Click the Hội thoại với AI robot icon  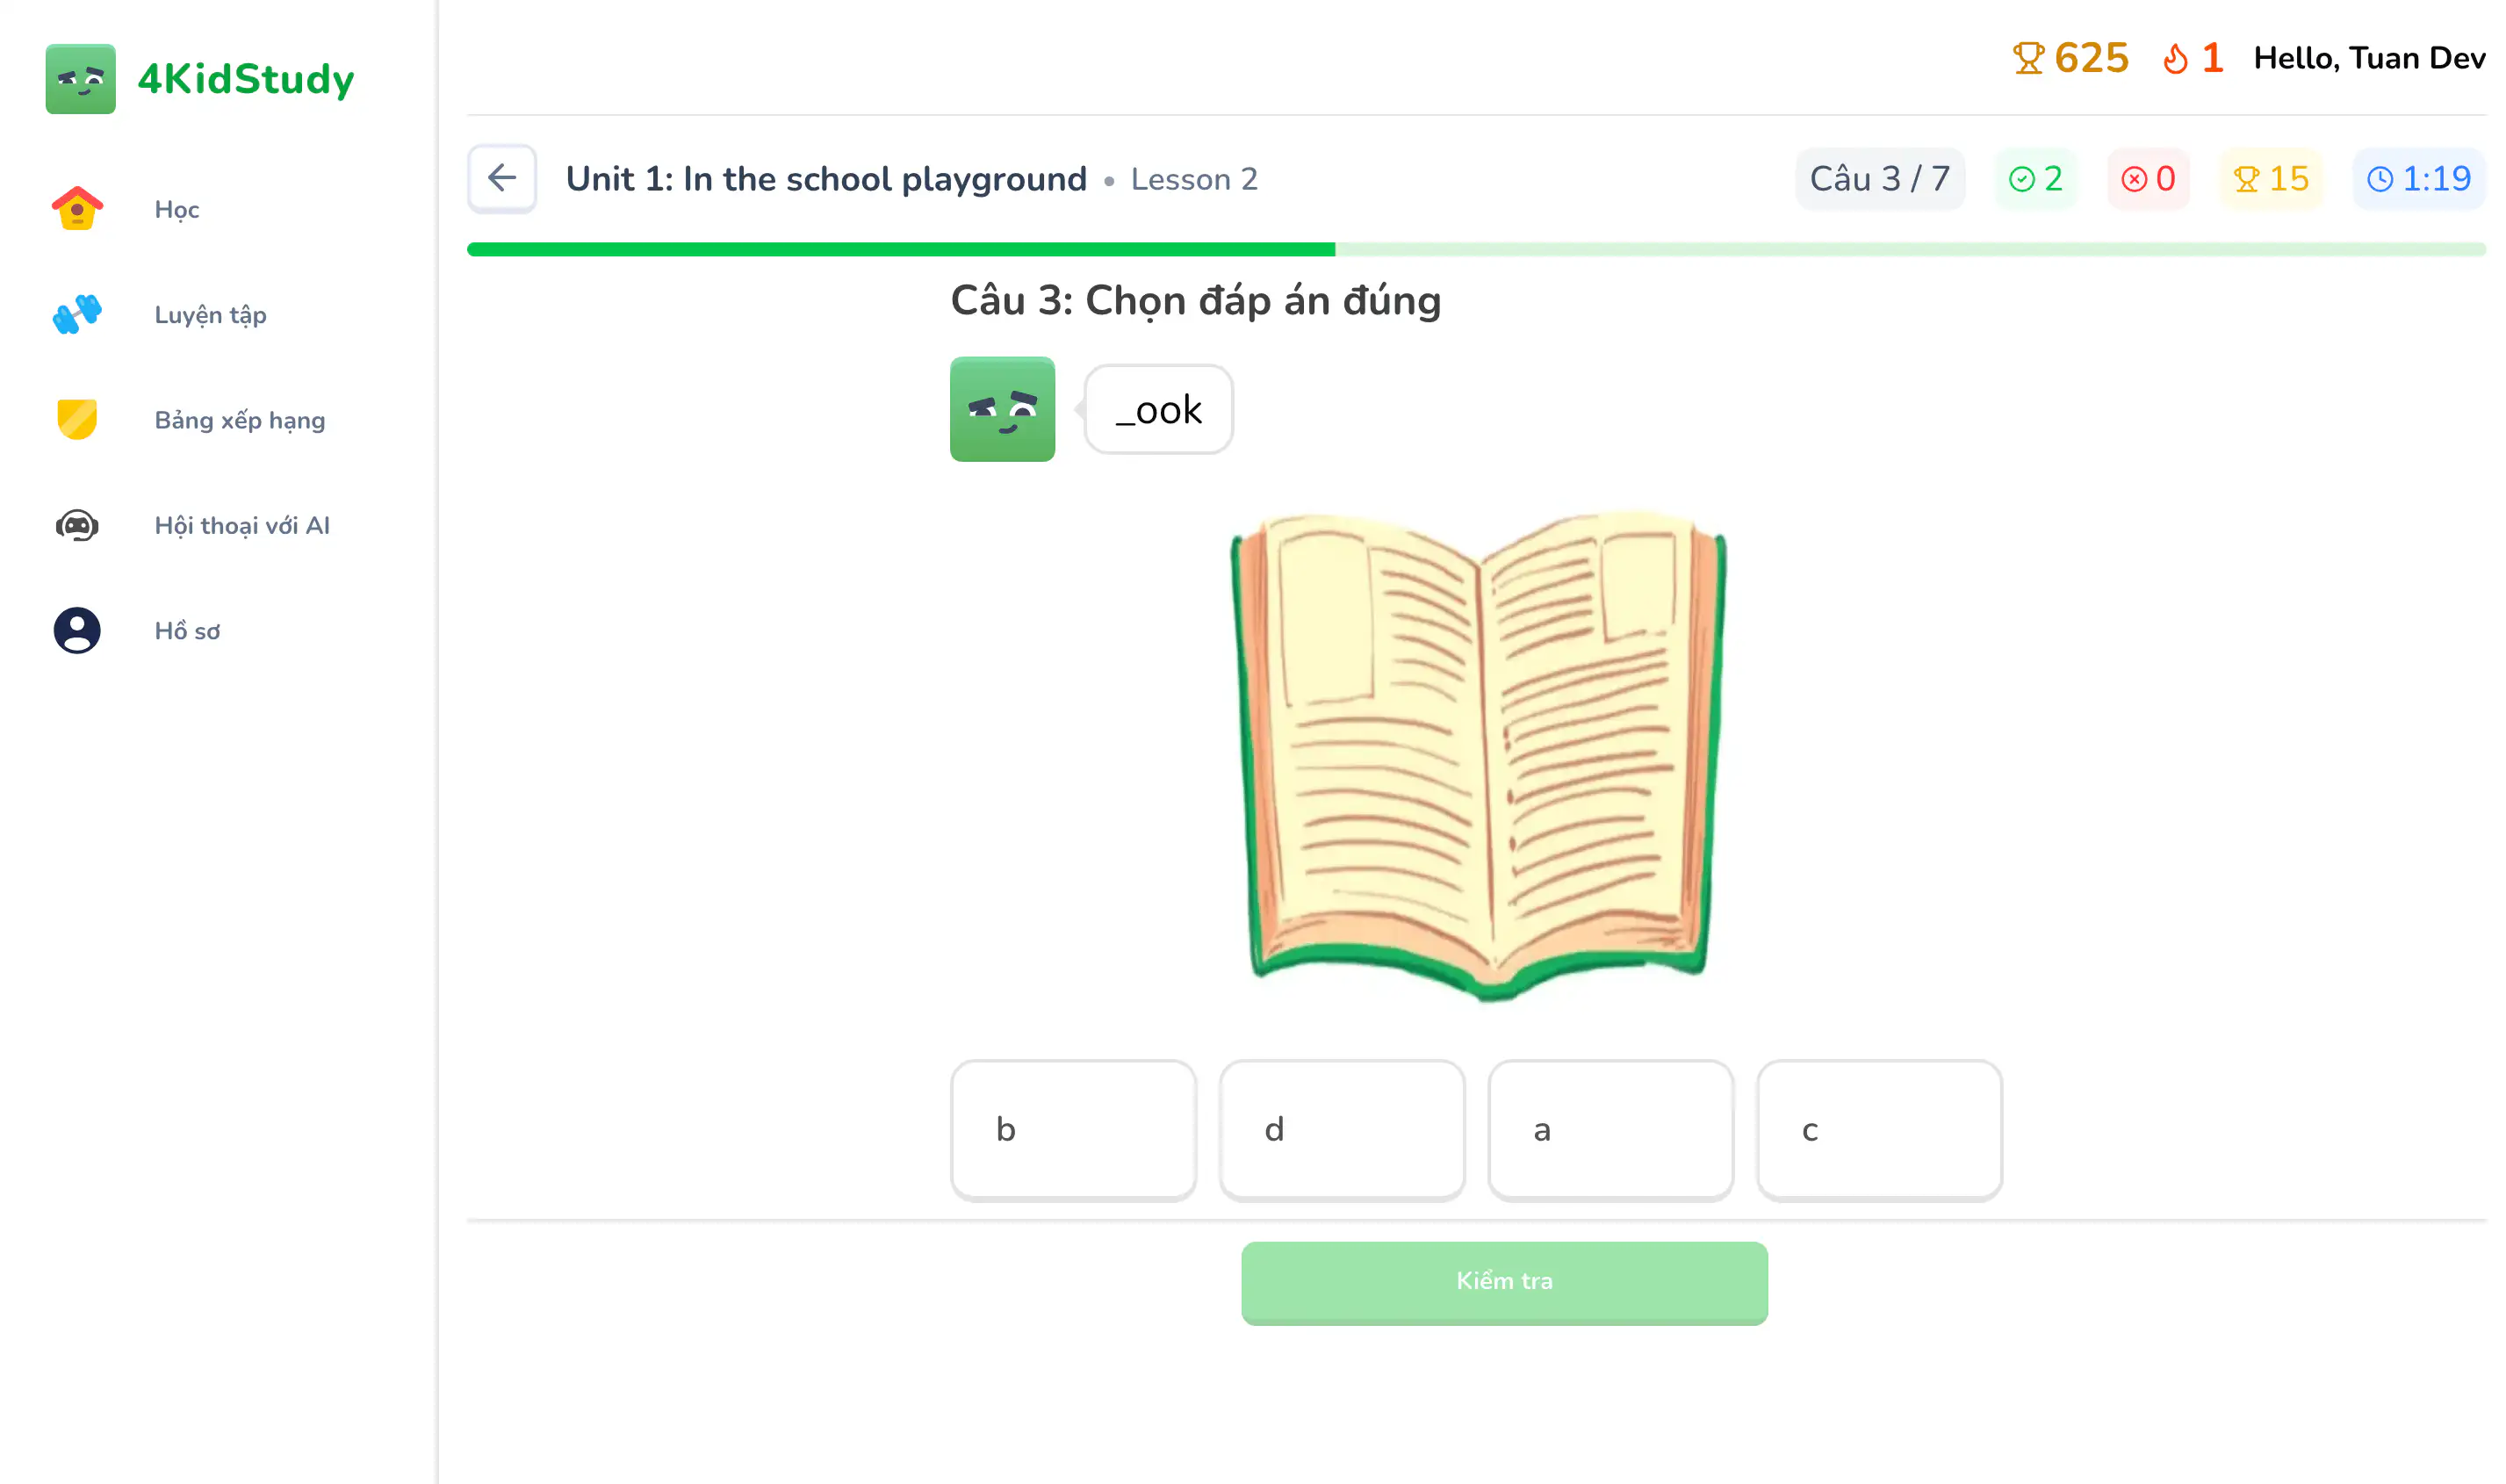[78, 525]
